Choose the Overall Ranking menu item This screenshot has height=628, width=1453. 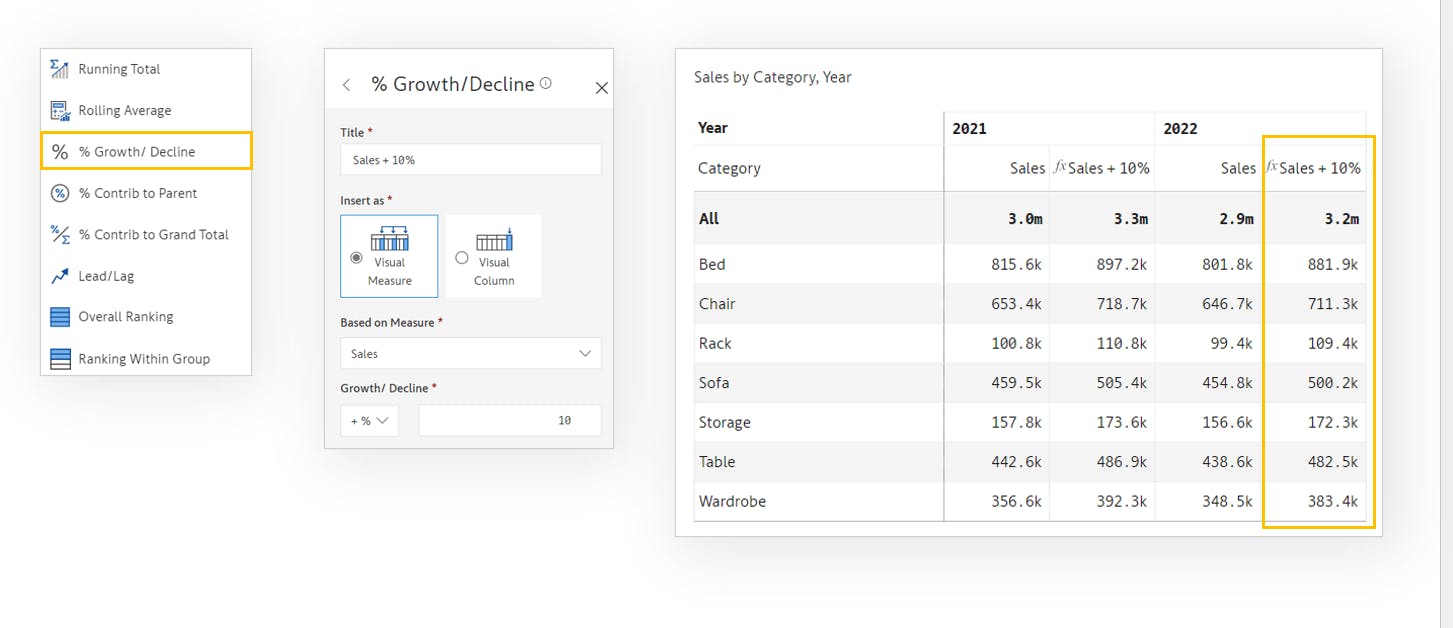(126, 317)
